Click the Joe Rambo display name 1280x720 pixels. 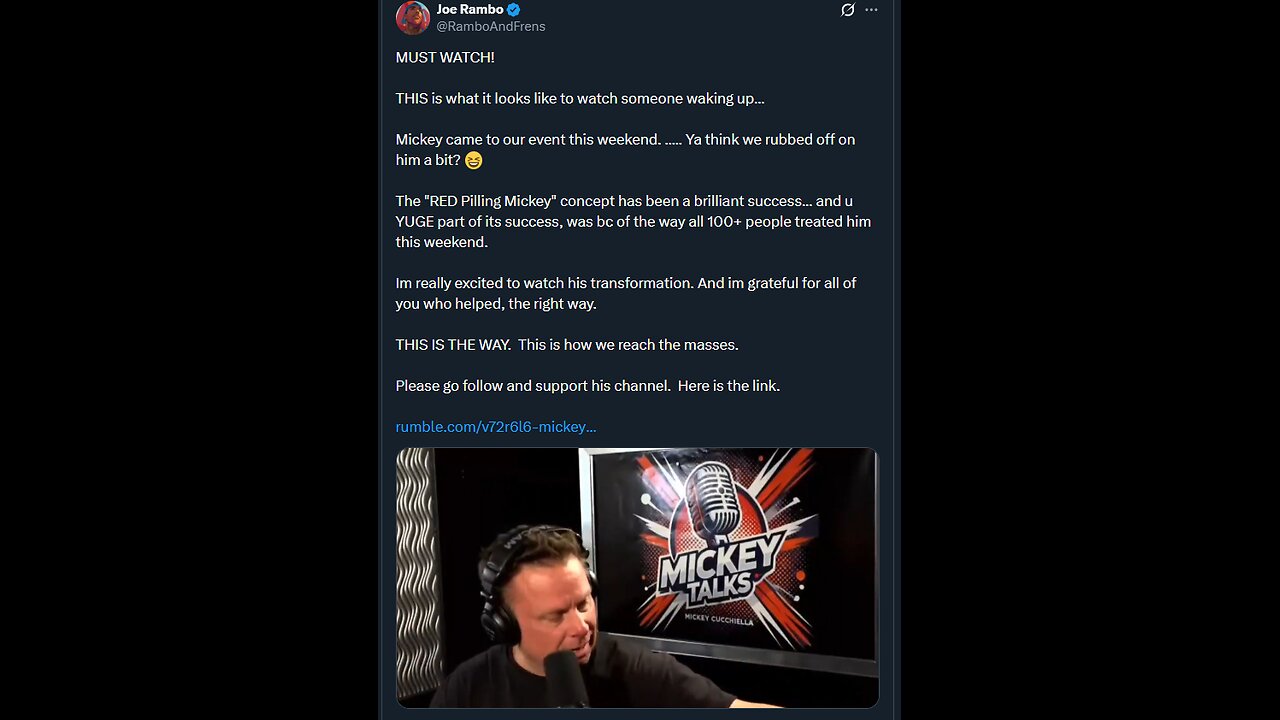[470, 10]
